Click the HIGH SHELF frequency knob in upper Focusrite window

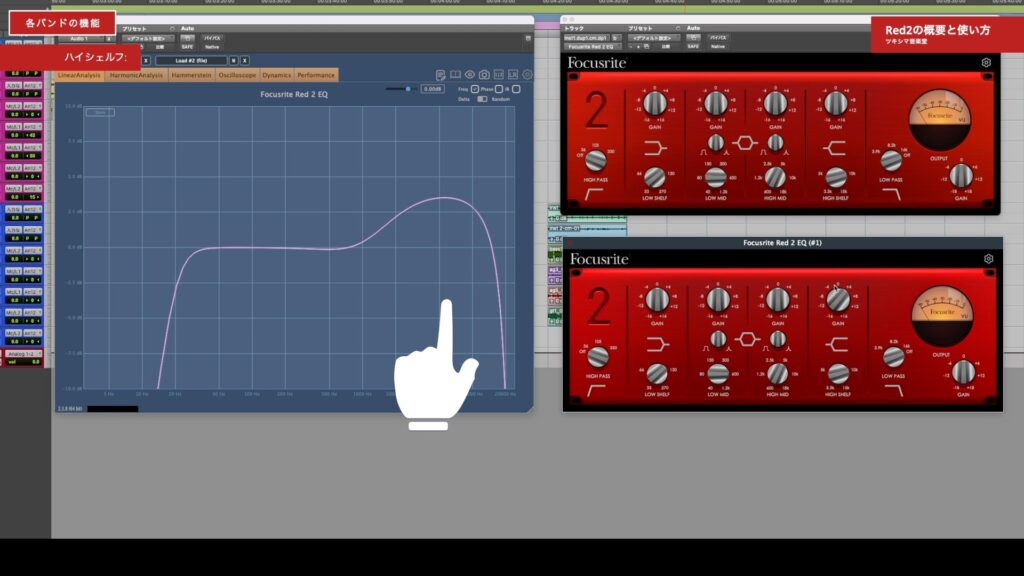836,177
